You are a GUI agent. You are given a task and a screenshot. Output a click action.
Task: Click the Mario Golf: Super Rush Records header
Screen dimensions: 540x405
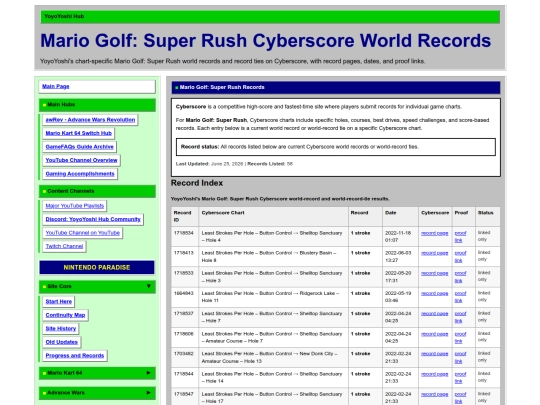[336, 87]
